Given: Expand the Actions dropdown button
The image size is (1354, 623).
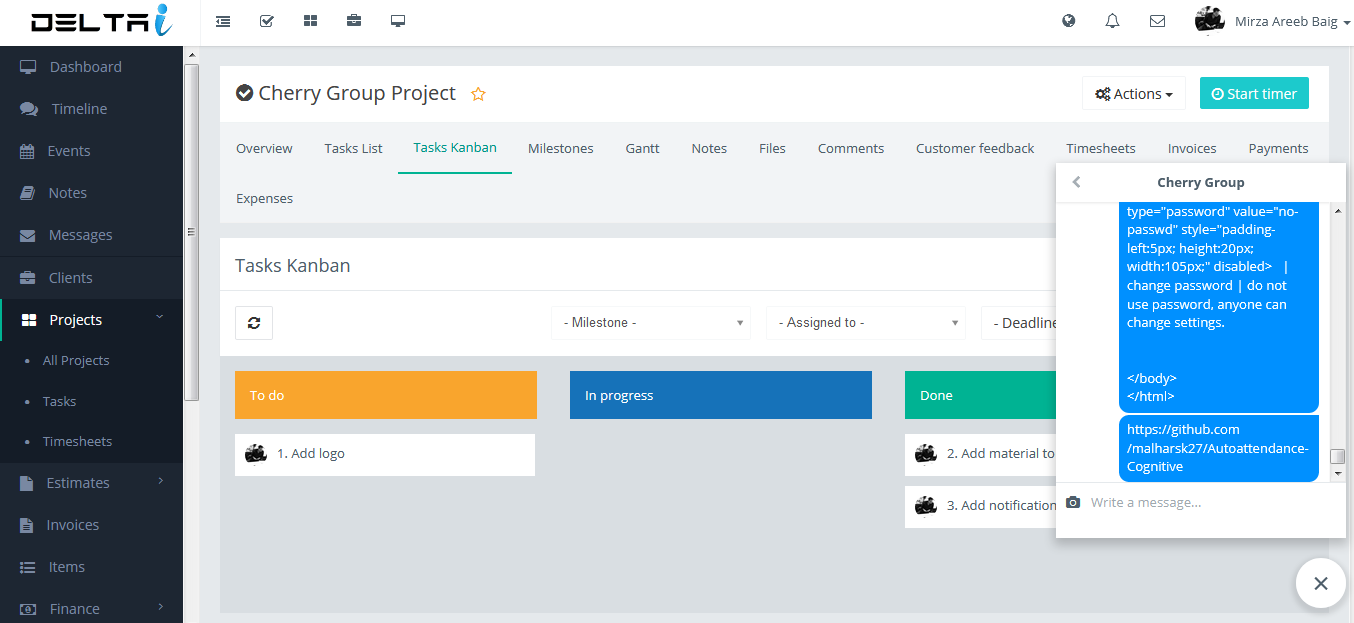Looking at the screenshot, I should (1133, 94).
